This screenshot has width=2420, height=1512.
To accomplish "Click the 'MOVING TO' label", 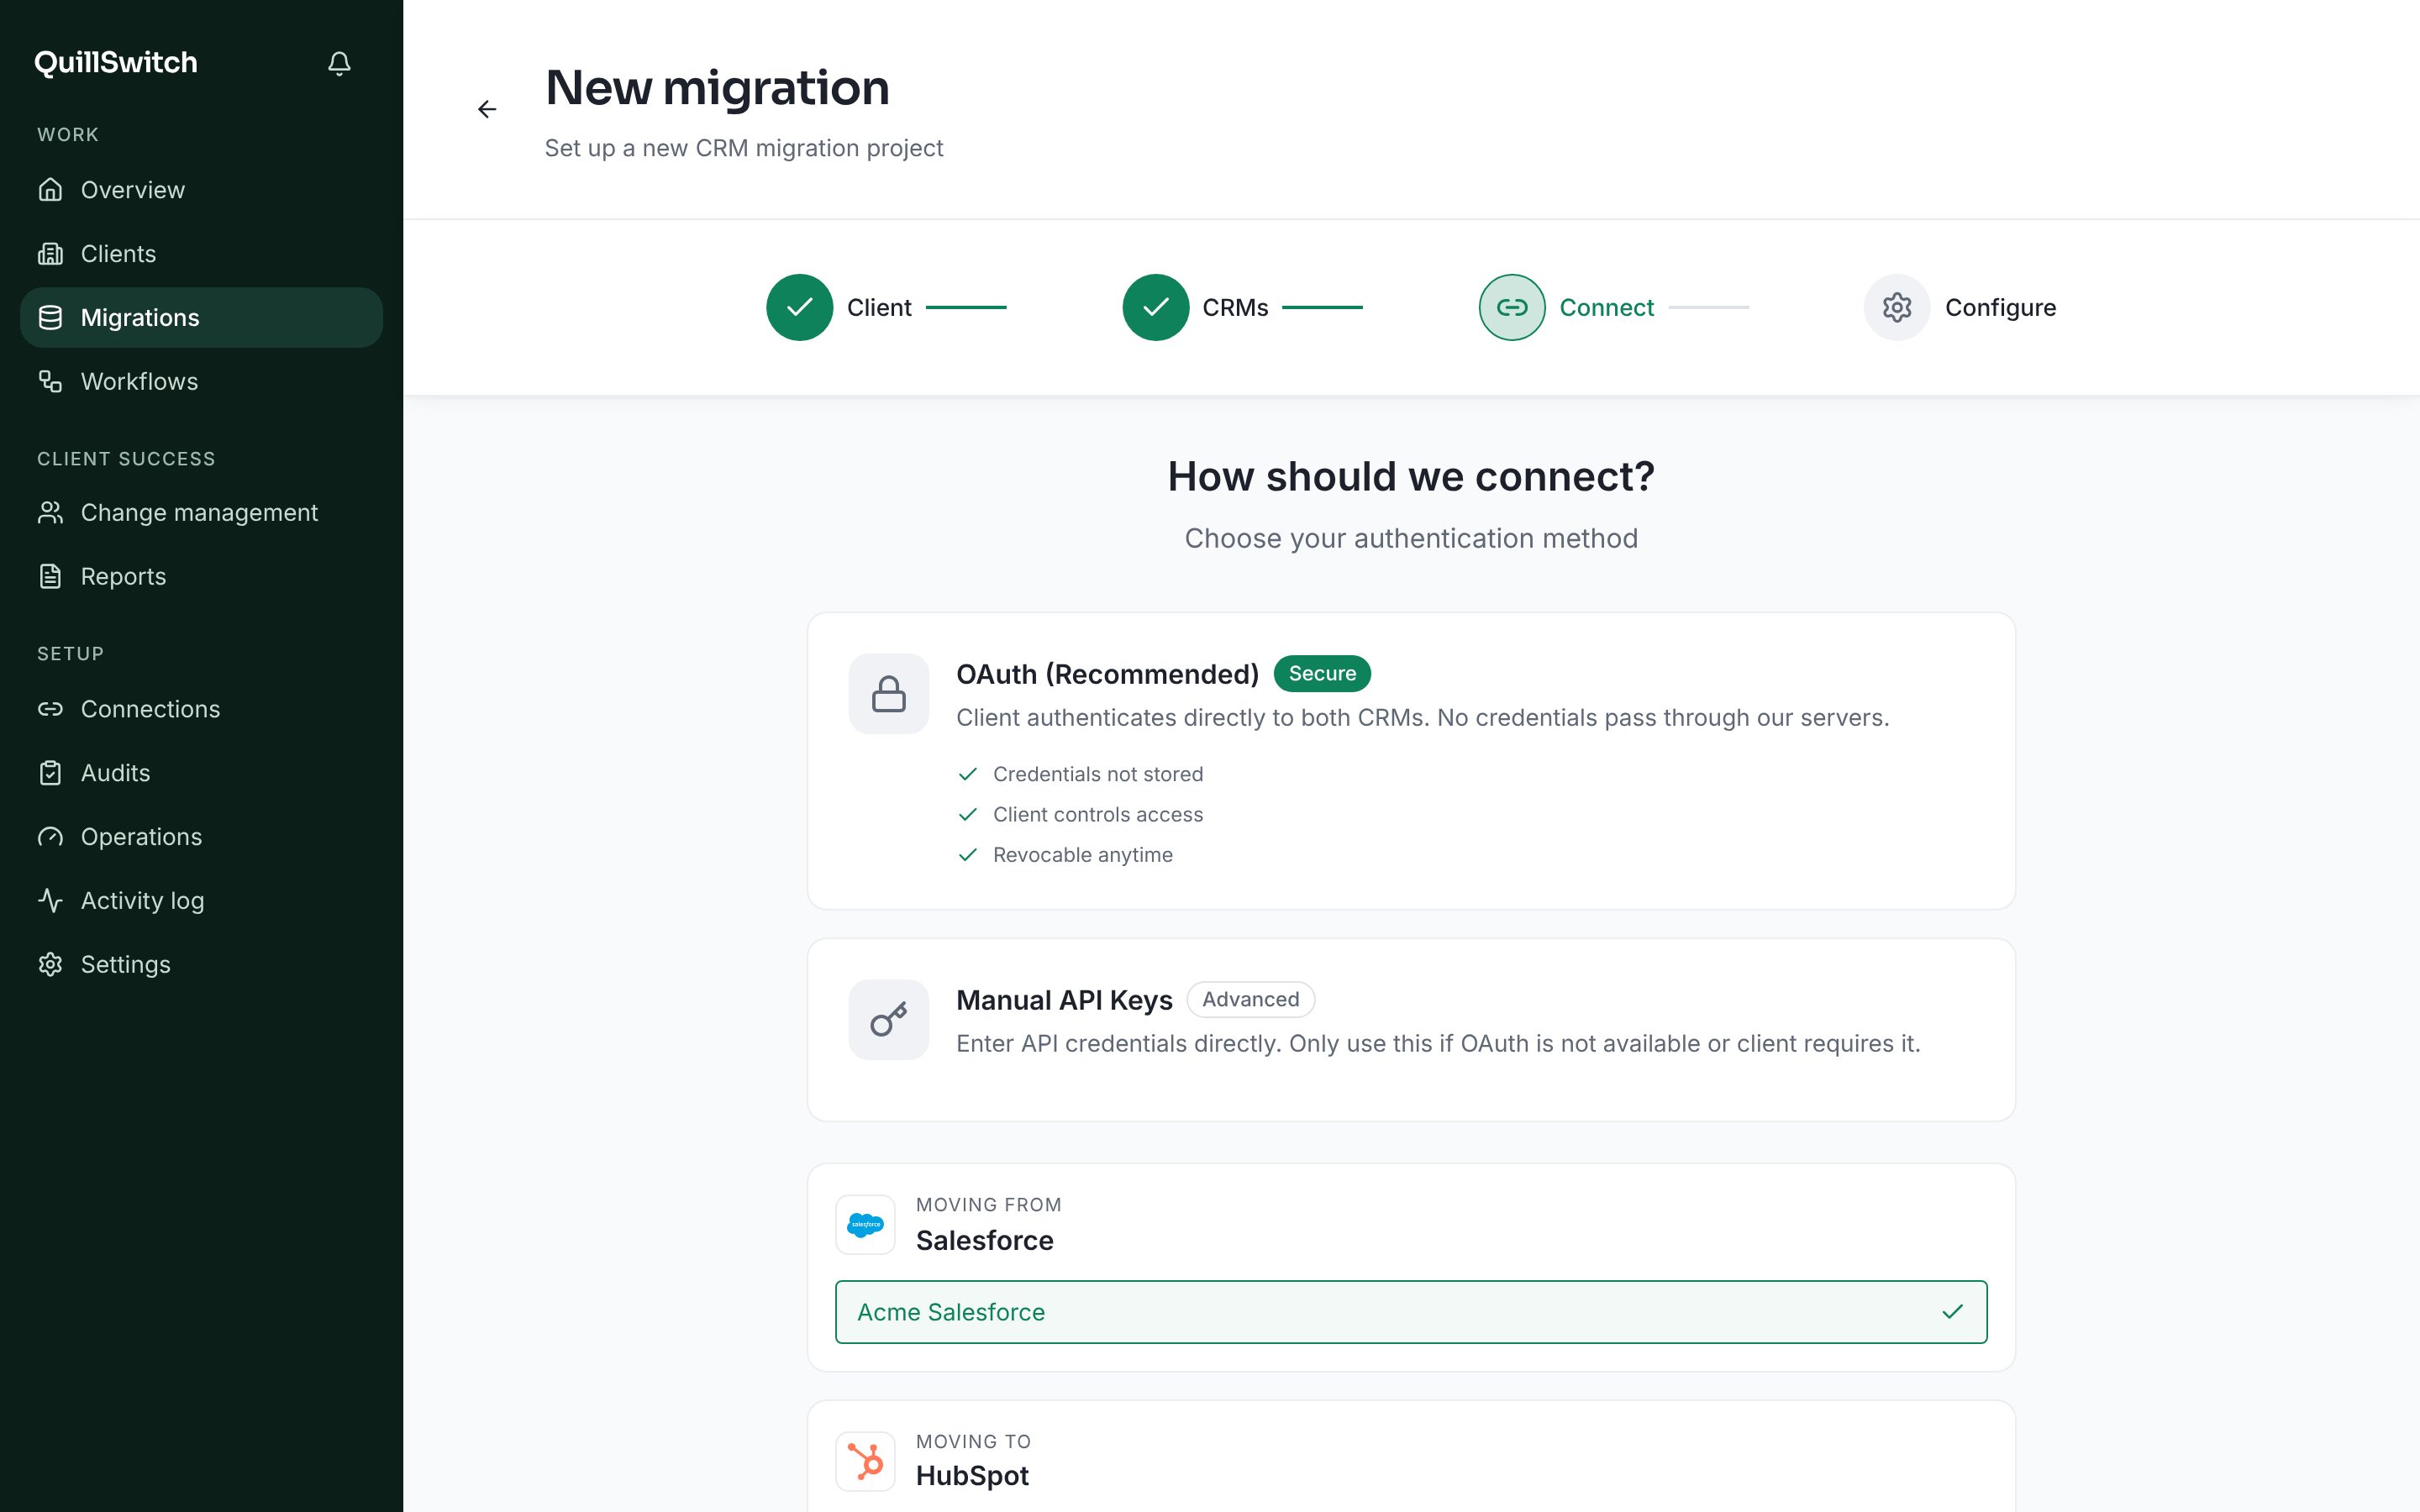I will click(x=973, y=1442).
